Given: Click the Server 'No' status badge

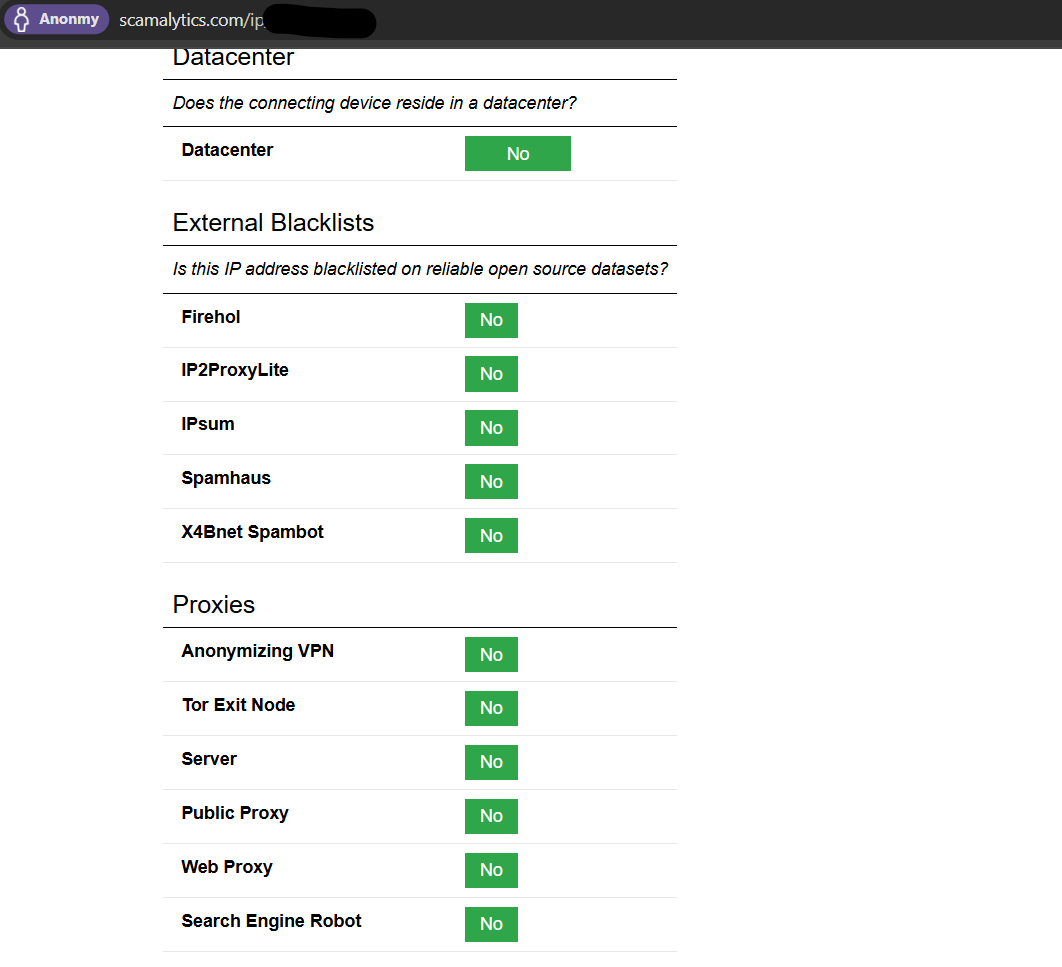Looking at the screenshot, I should pos(491,762).
